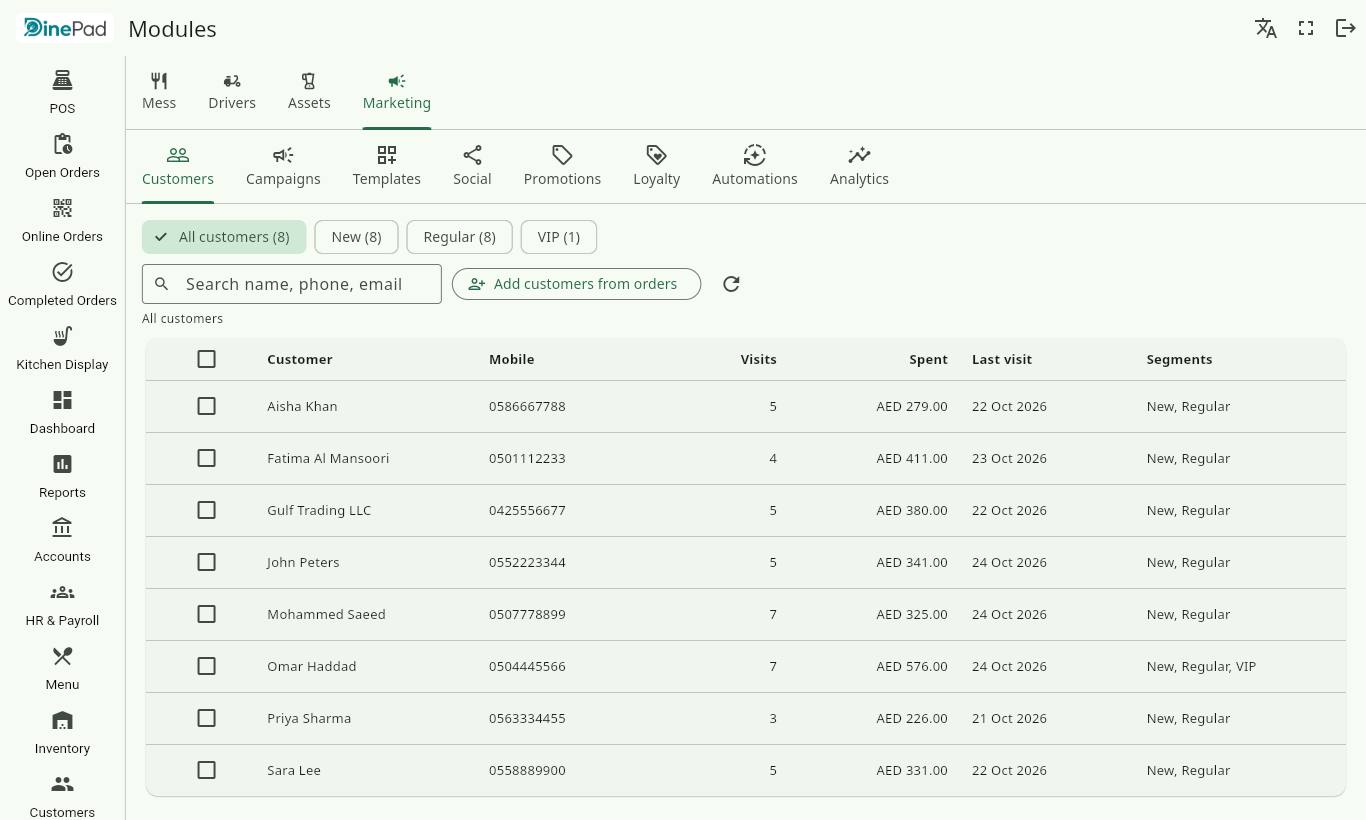1366x820 pixels.
Task: Switch to the Mess module tab
Action: tap(159, 92)
